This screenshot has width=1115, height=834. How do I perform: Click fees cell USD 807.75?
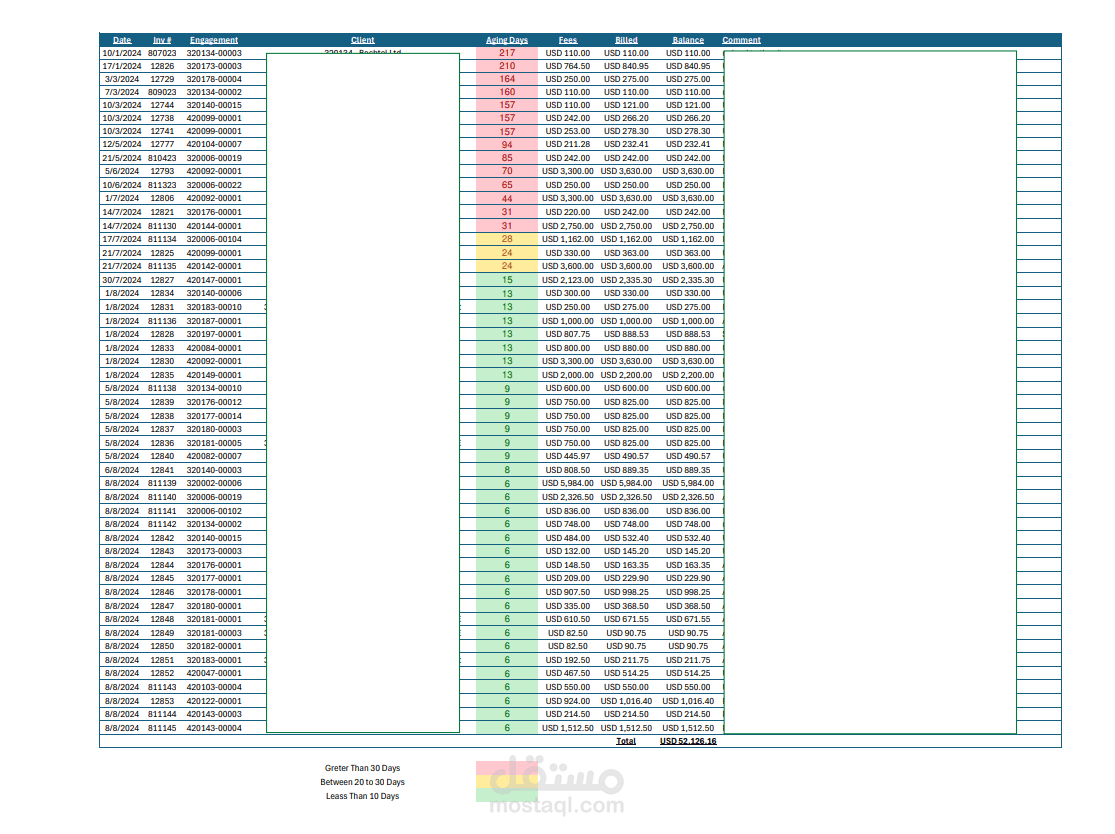[x=567, y=334]
